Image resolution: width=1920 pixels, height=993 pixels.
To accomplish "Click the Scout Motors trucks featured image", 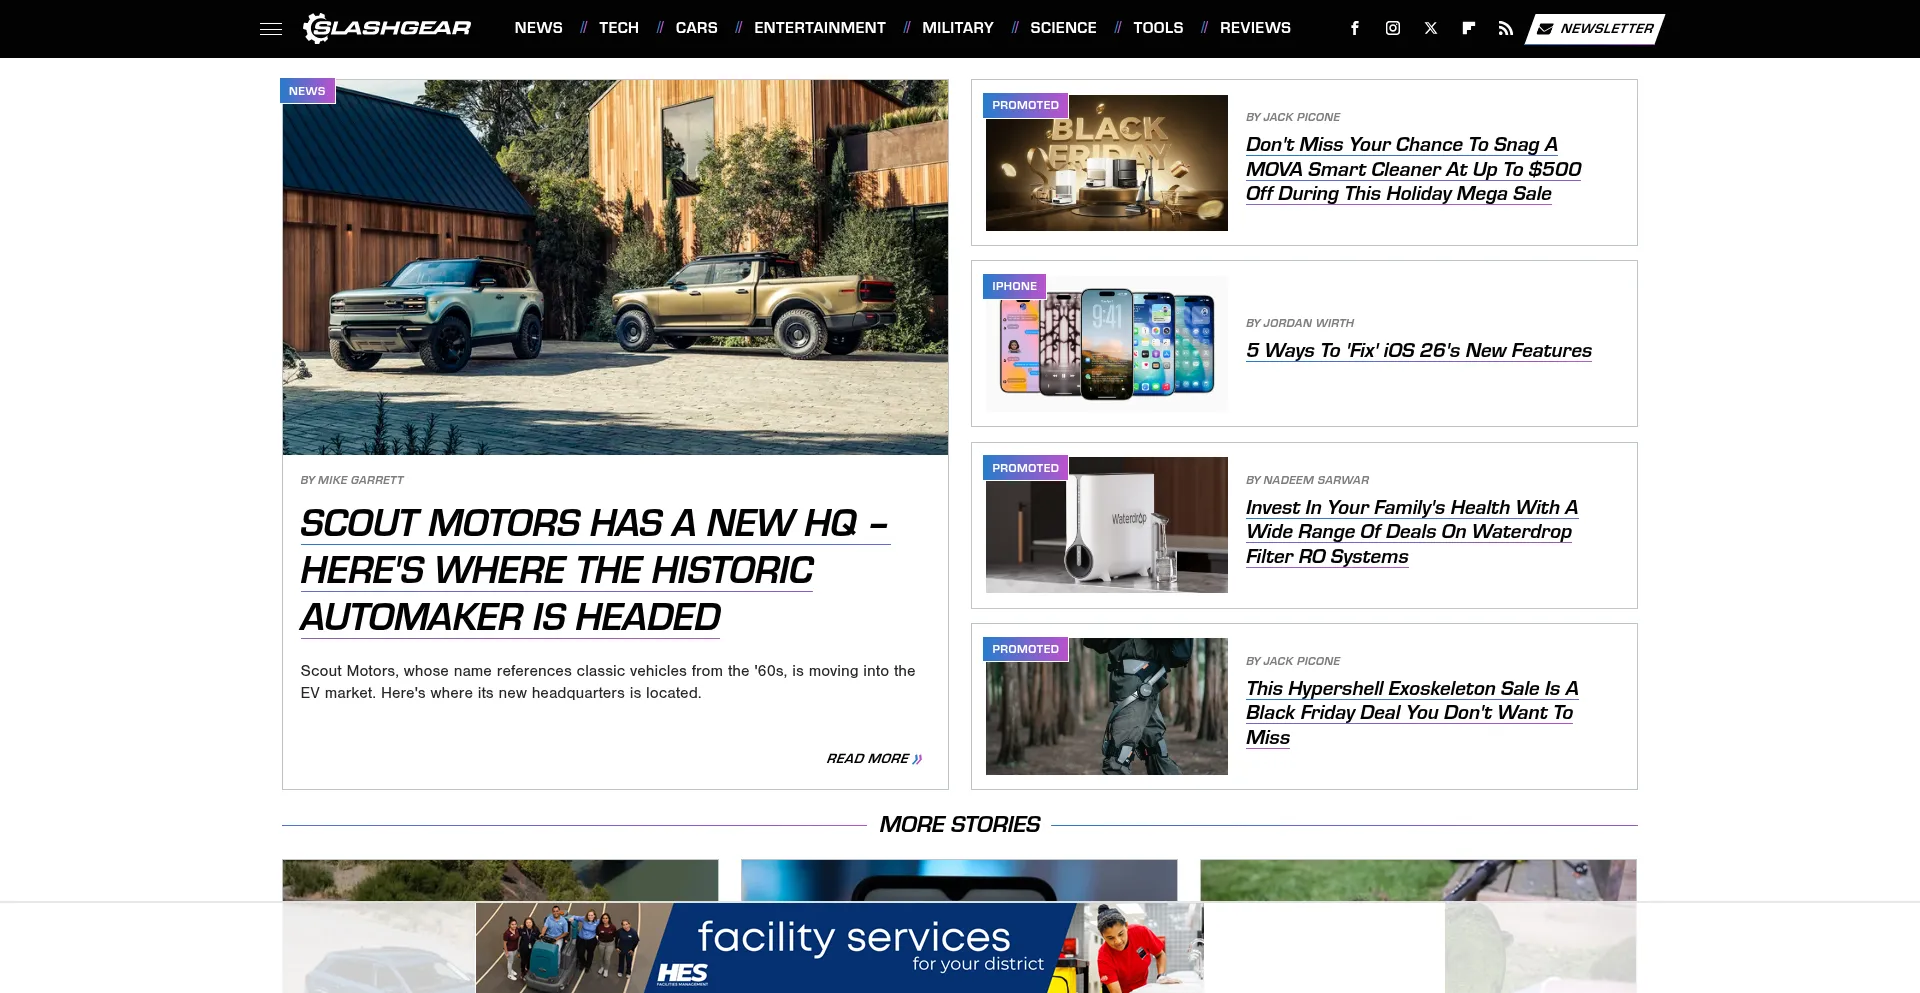I will point(615,268).
